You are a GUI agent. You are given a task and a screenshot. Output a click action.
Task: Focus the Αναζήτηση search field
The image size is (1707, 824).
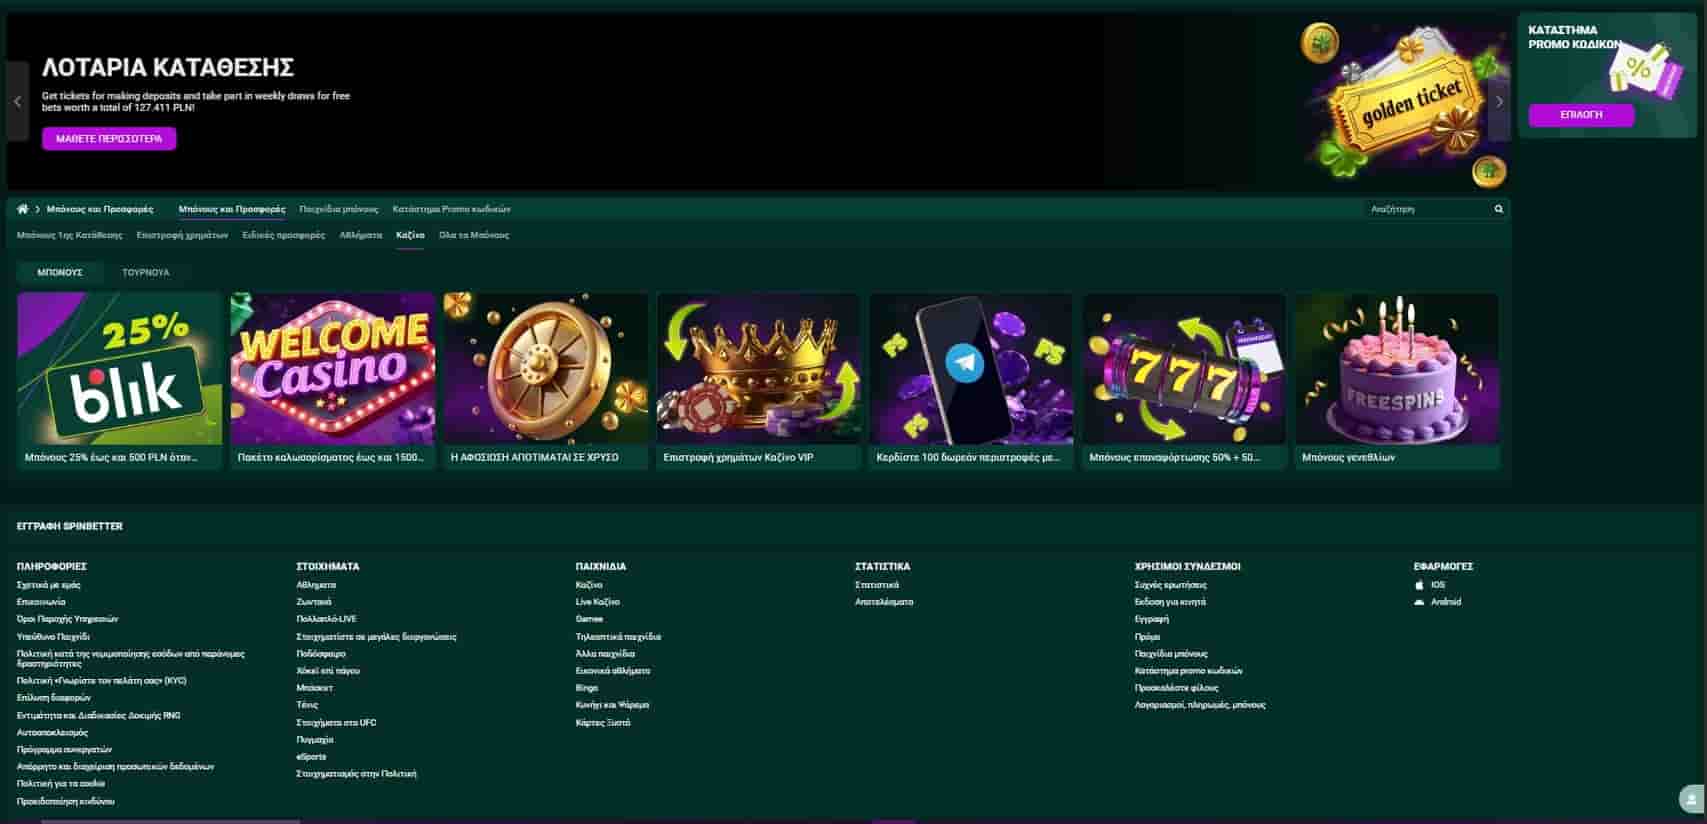pos(1428,209)
